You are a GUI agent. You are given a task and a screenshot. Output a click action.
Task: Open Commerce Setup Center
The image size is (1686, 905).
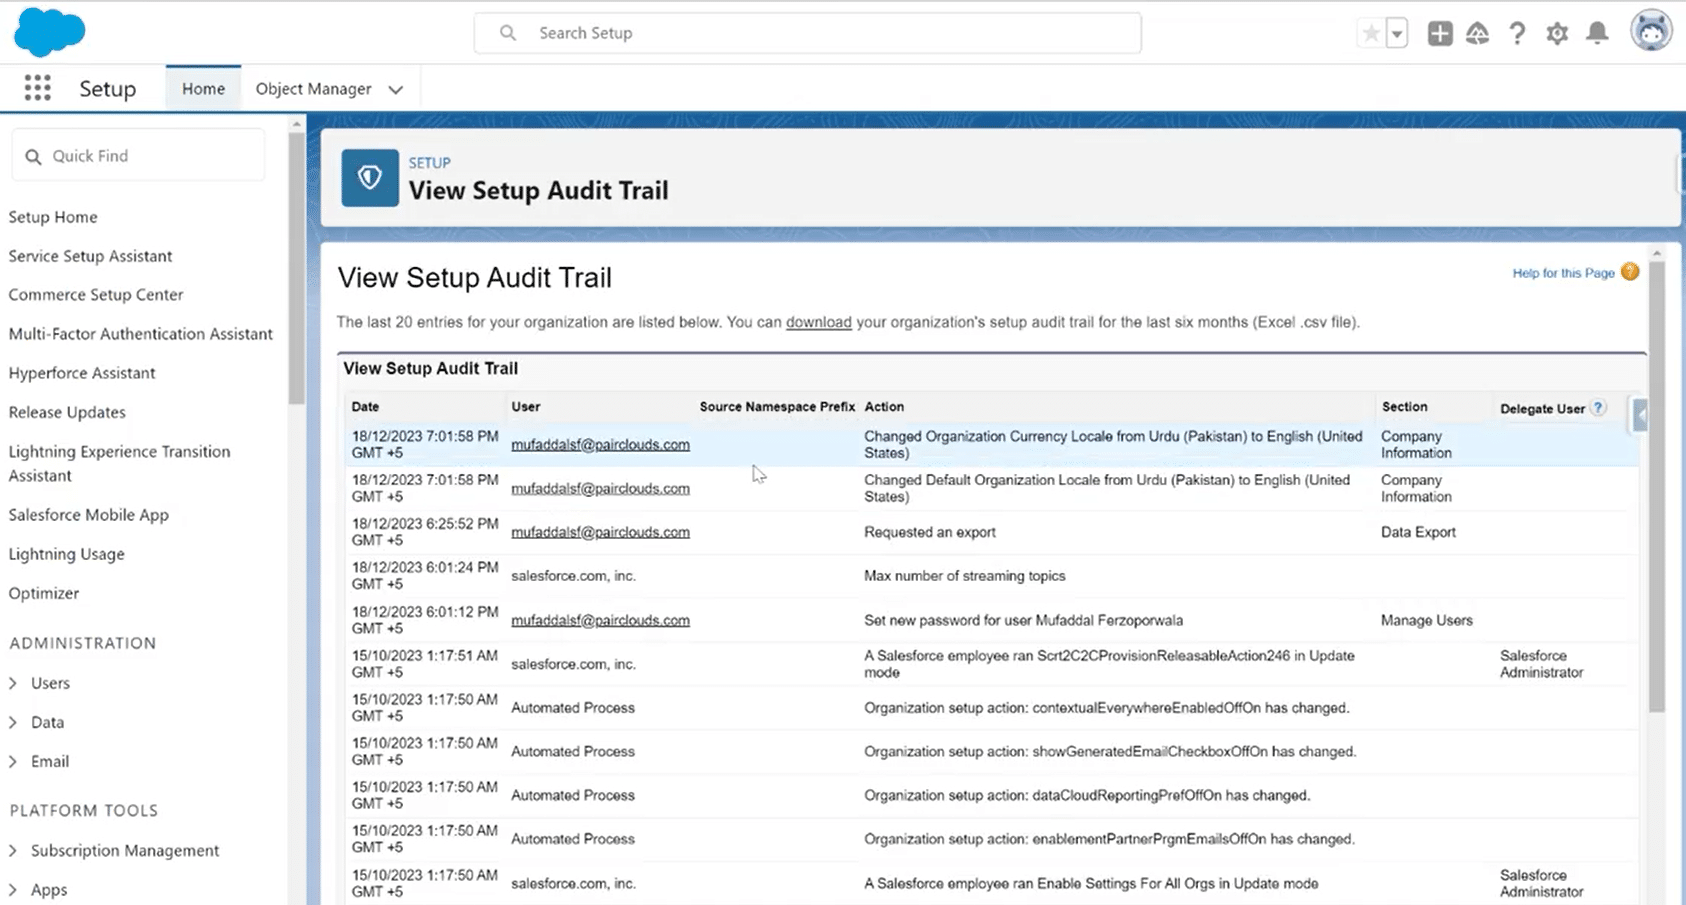tap(96, 295)
